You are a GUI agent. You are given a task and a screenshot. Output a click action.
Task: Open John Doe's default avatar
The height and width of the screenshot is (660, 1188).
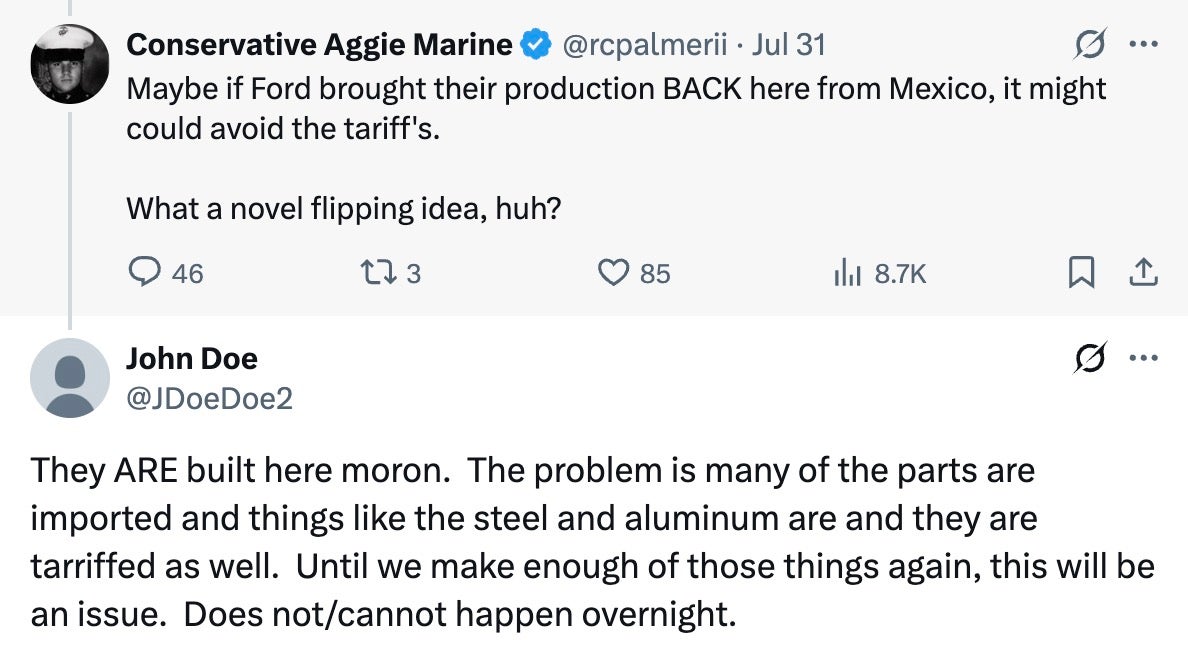pyautogui.click(x=69, y=377)
